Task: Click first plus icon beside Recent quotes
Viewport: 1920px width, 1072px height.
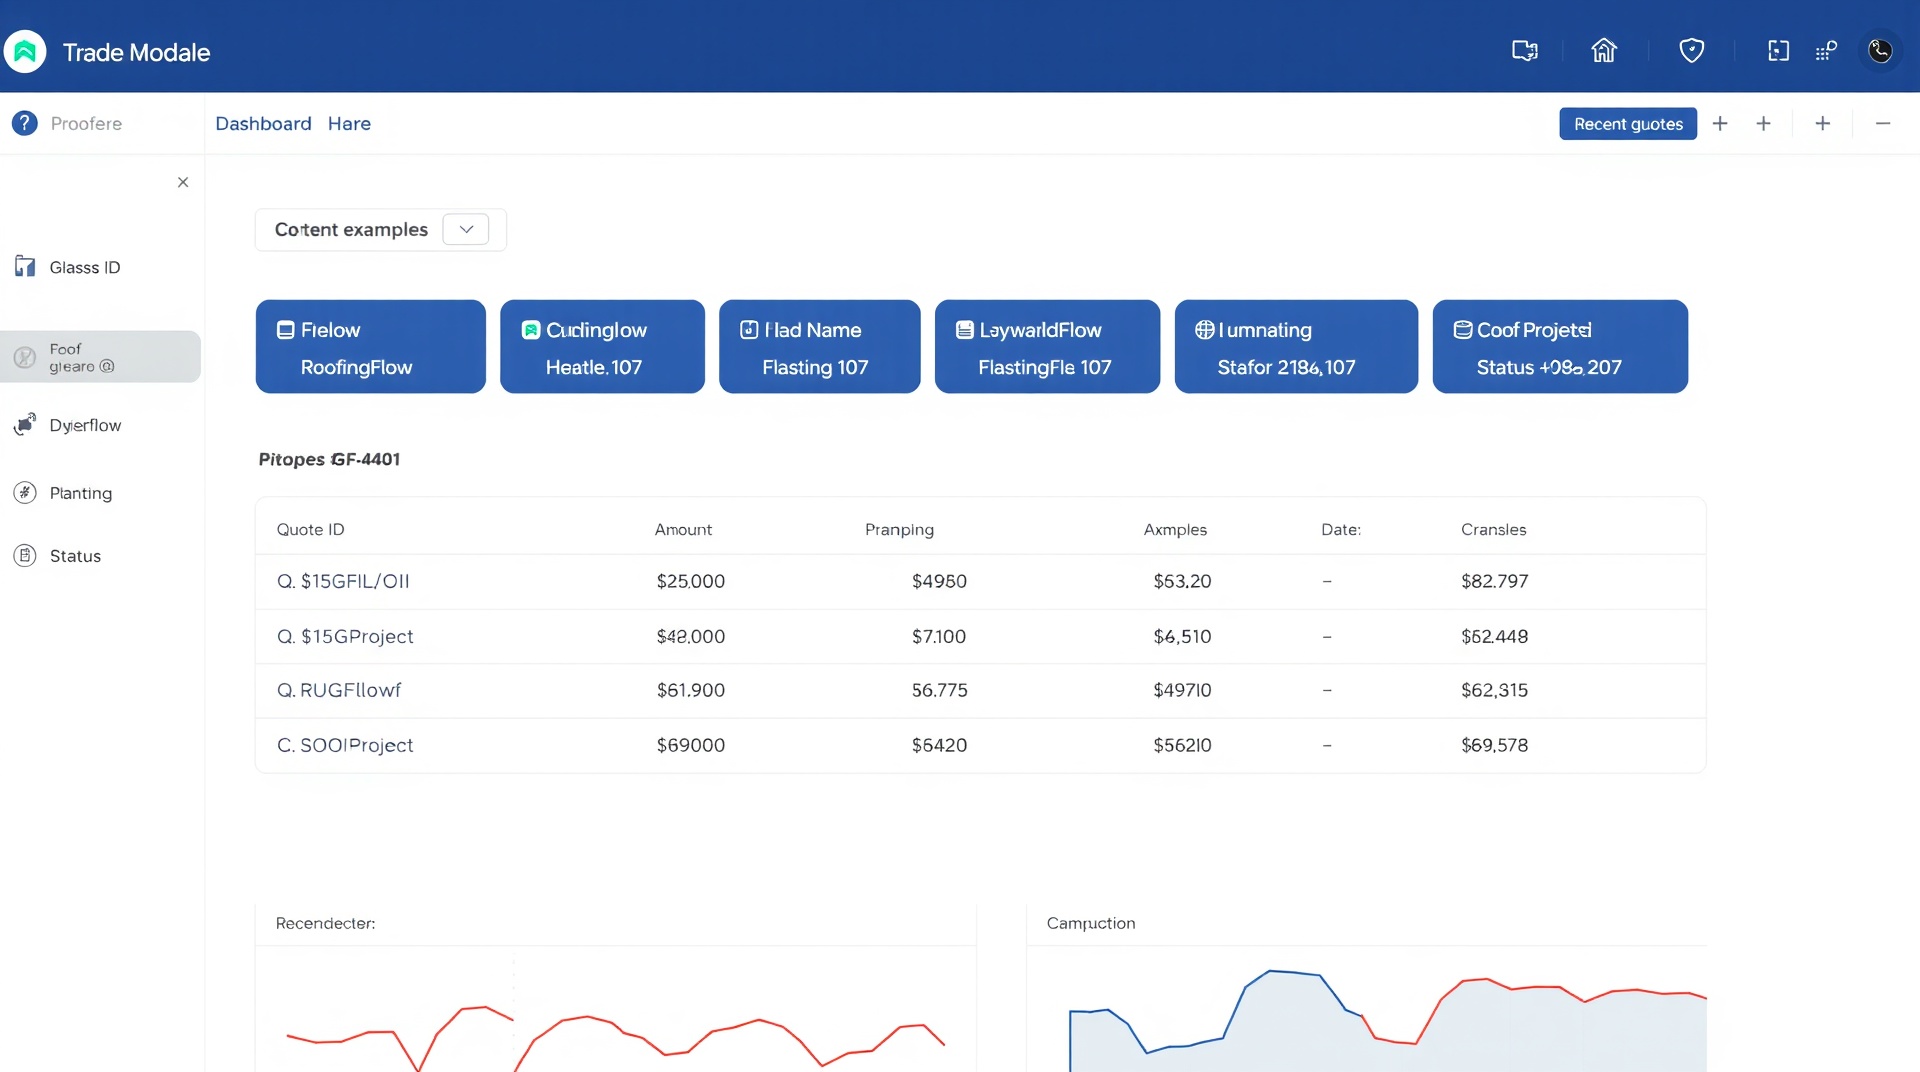Action: (1720, 123)
